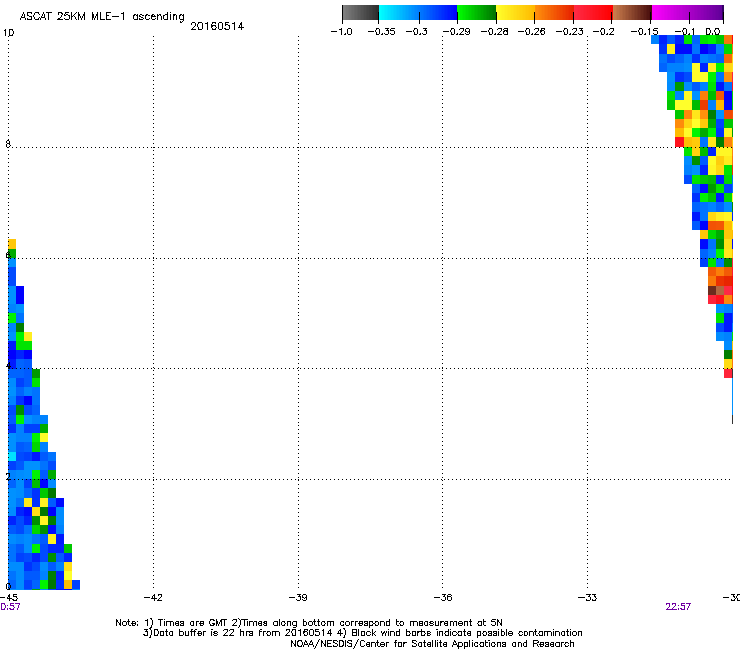Click the -0.23 color scale label
This screenshot has width=740, height=650.
[570, 32]
